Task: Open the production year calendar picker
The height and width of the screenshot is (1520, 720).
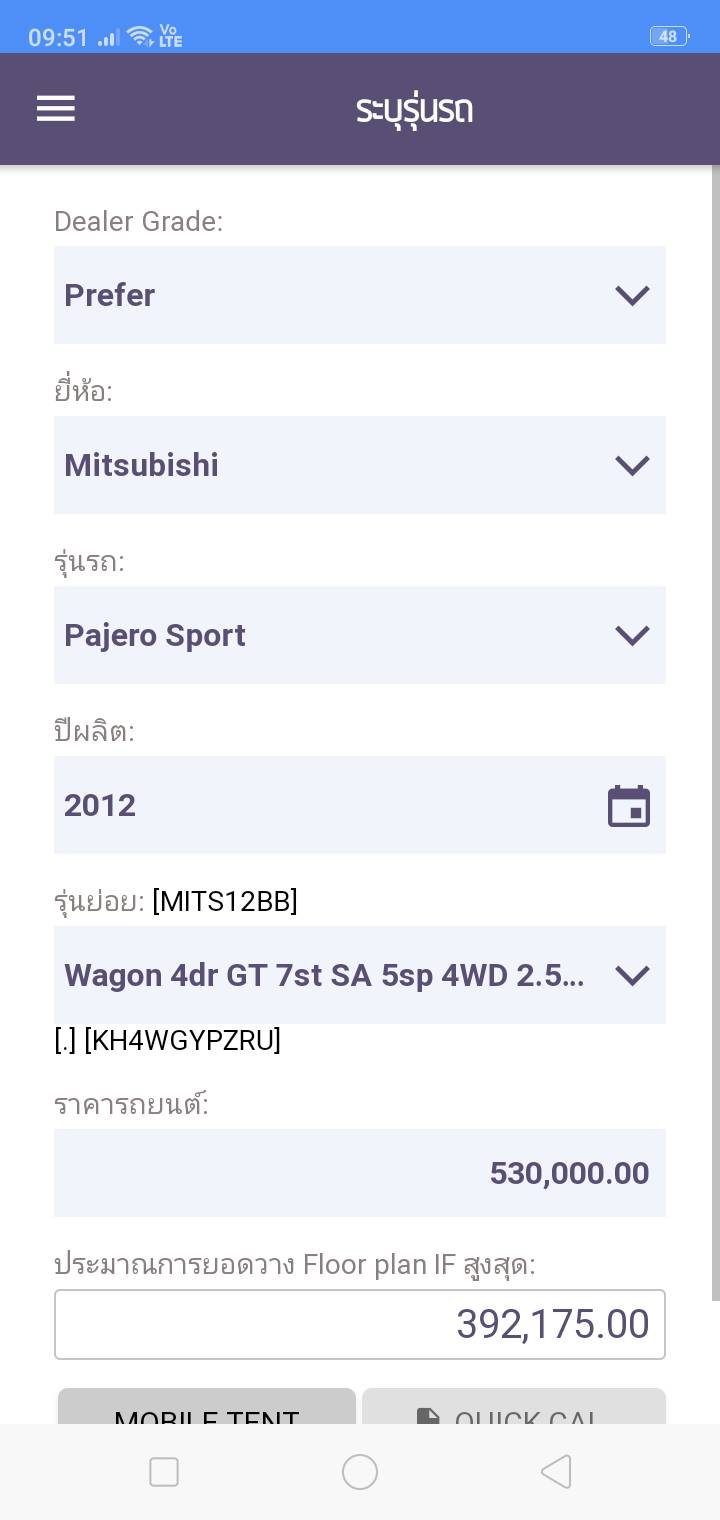Action: pos(629,806)
